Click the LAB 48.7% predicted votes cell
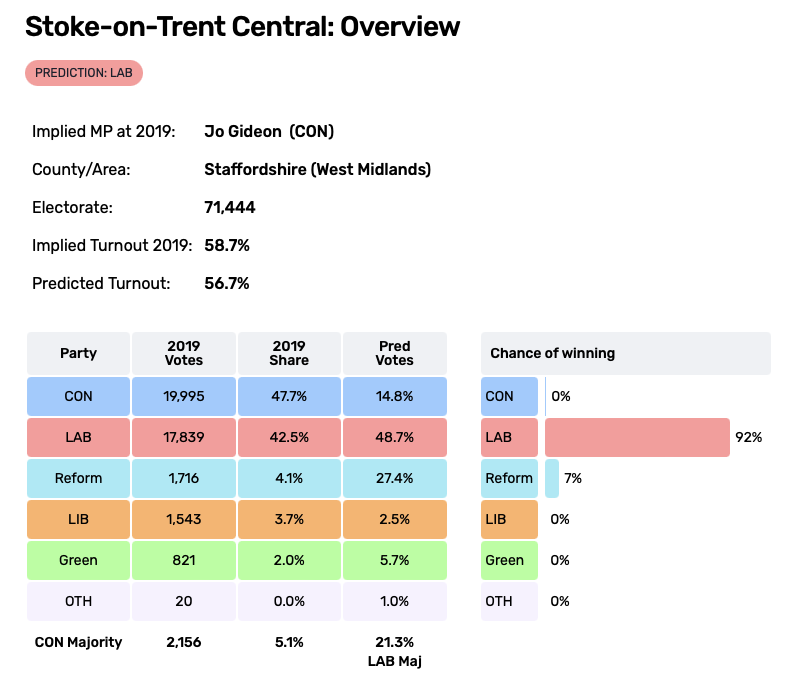 coord(394,437)
